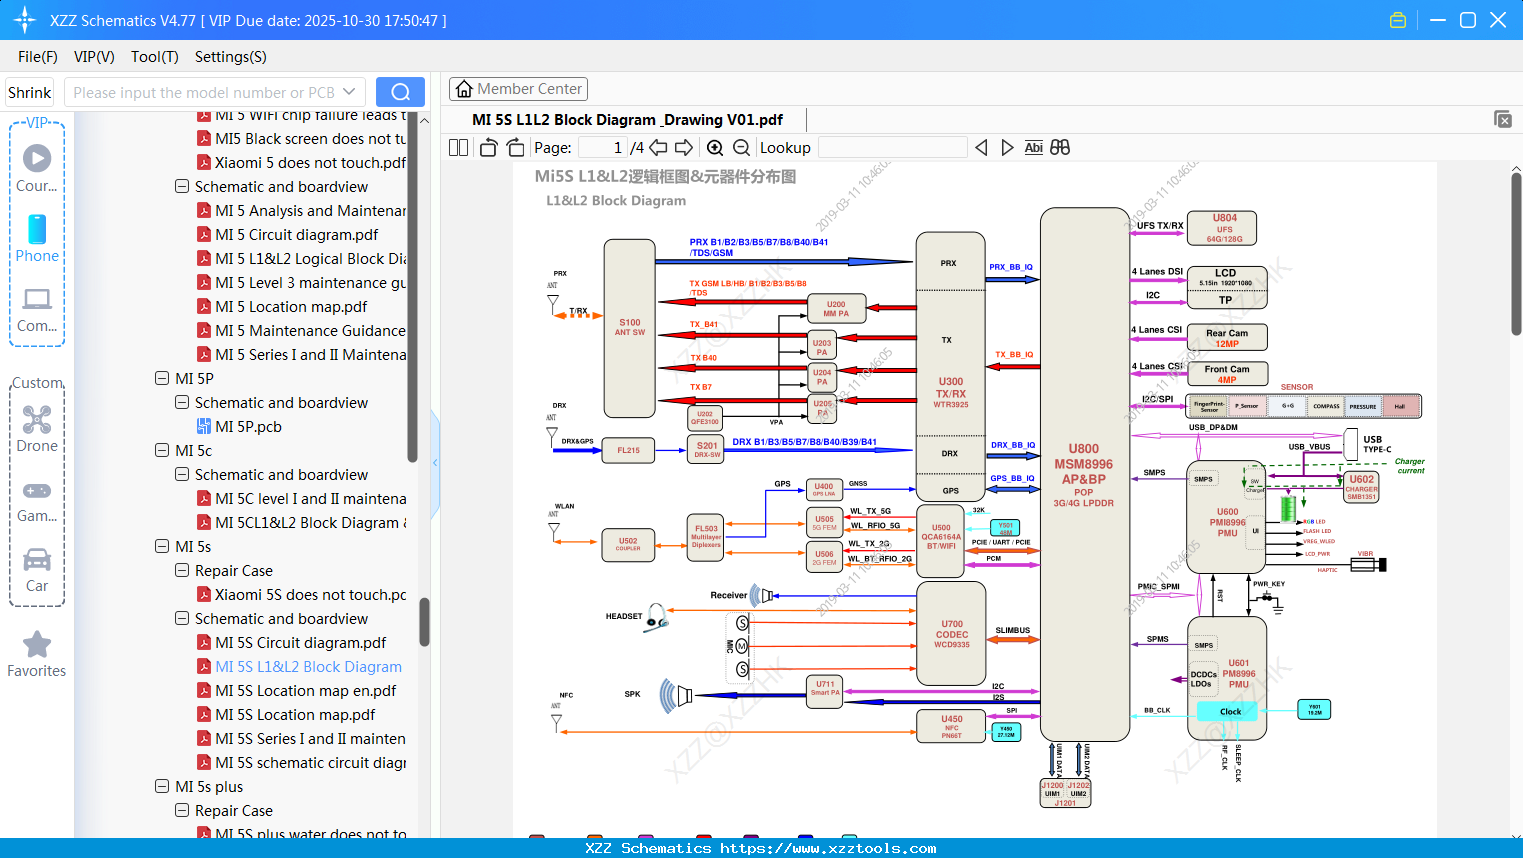The image size is (1523, 858).
Task: Open the Favorites star icon
Action: [x=37, y=644]
